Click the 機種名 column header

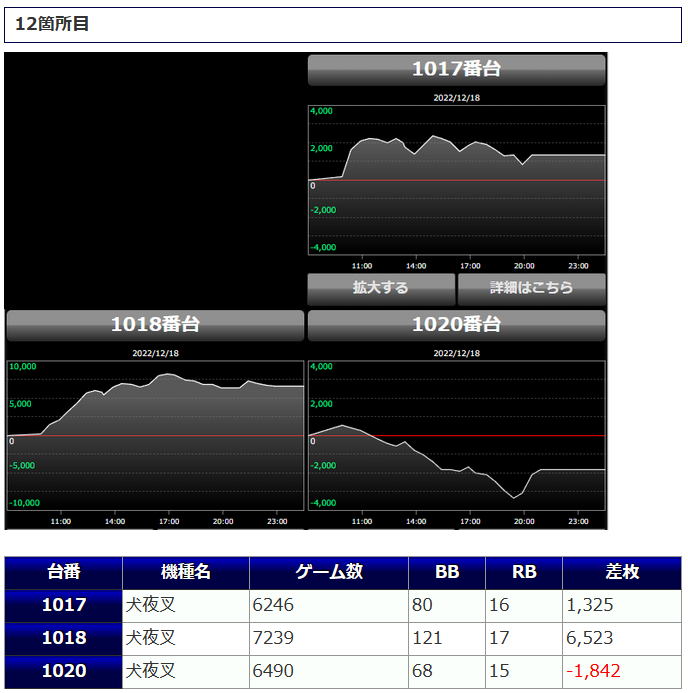coord(186,572)
